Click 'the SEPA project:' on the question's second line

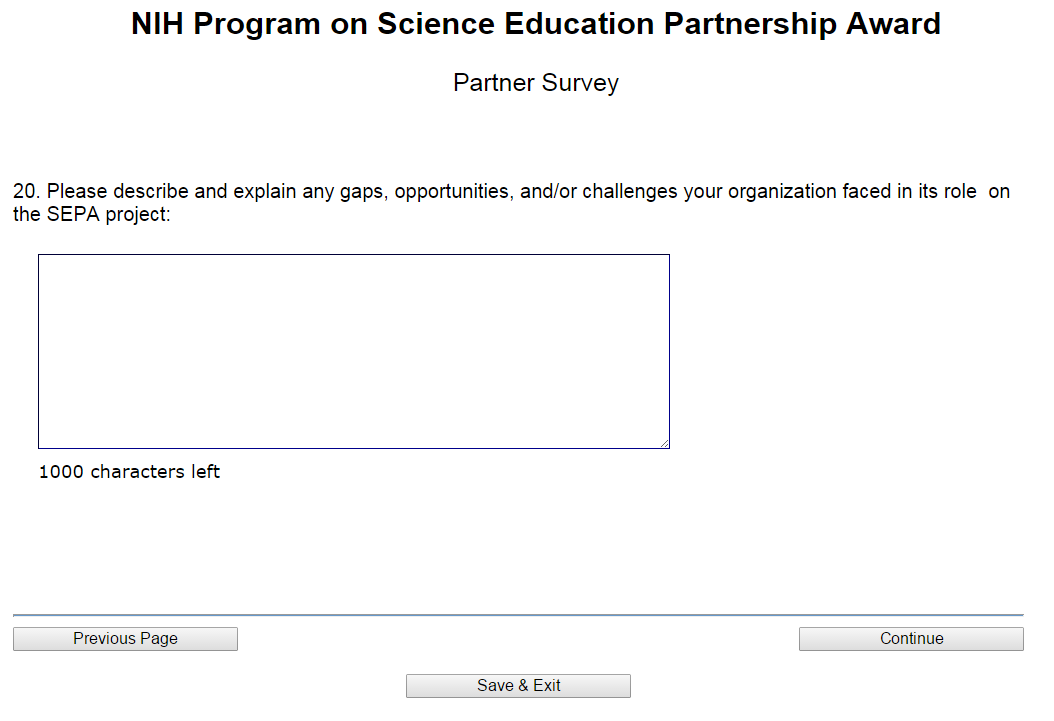pyautogui.click(x=92, y=214)
